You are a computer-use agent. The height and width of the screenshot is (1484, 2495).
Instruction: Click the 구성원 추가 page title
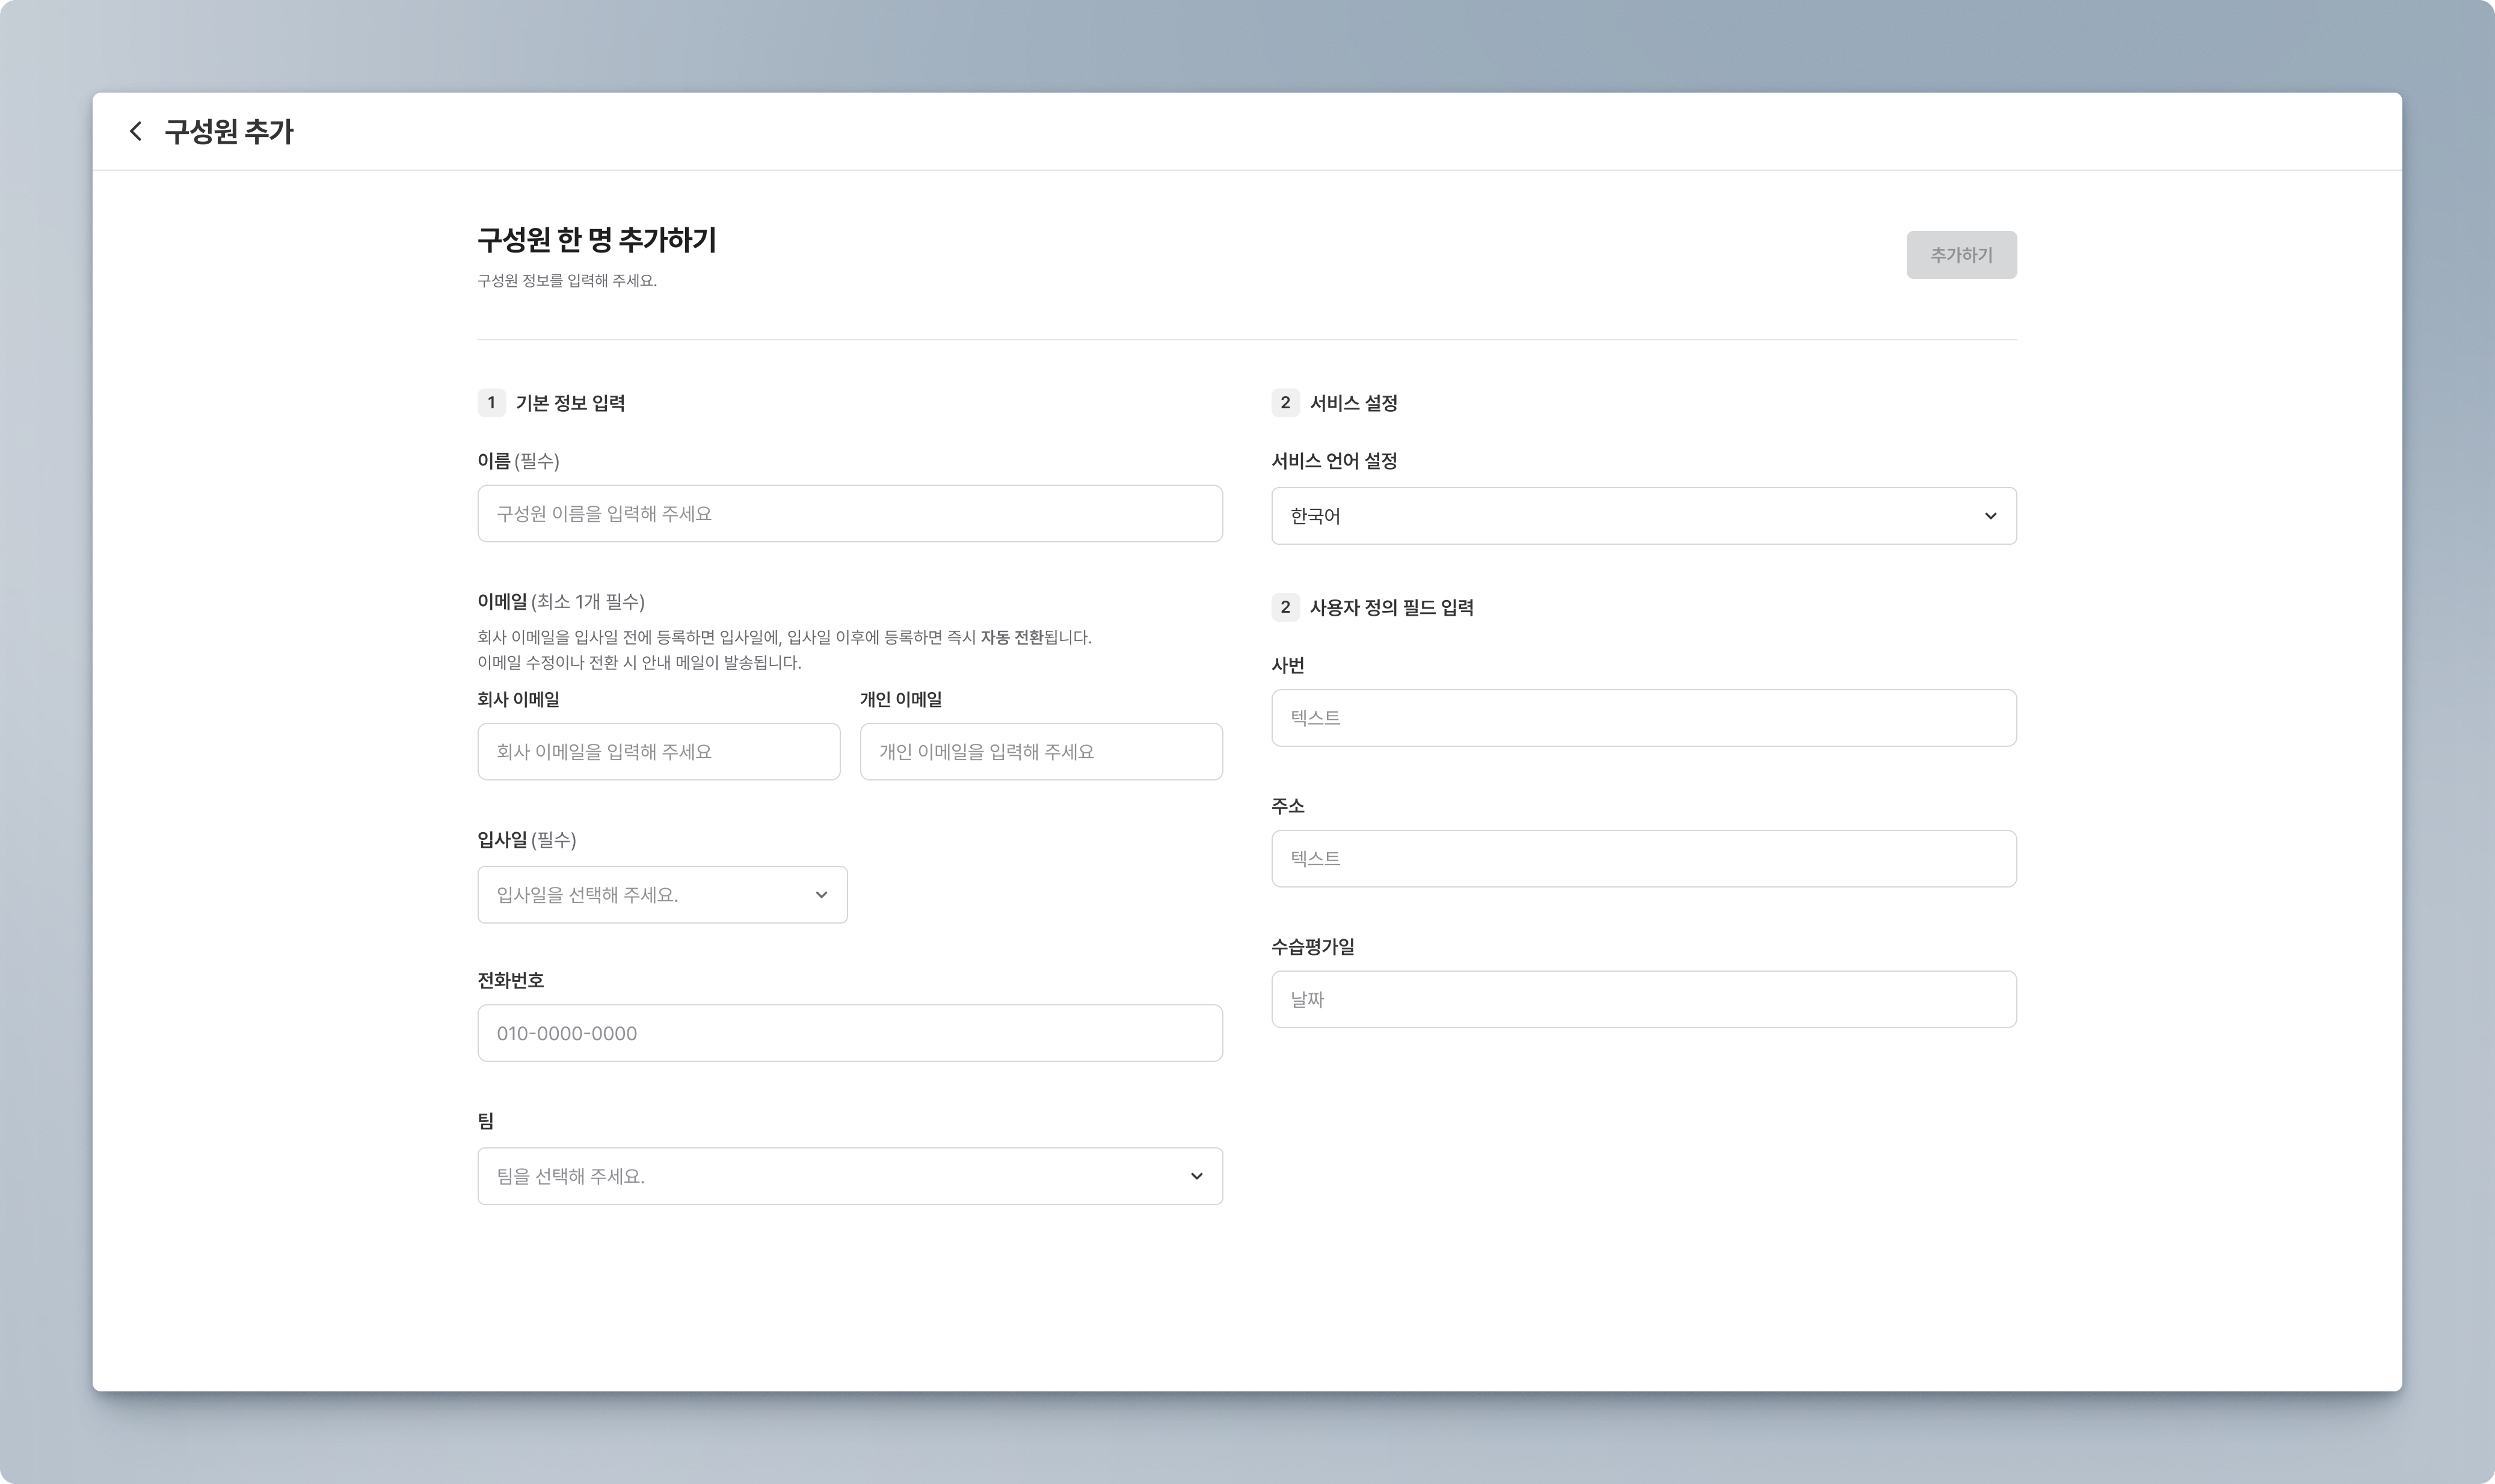tap(228, 132)
